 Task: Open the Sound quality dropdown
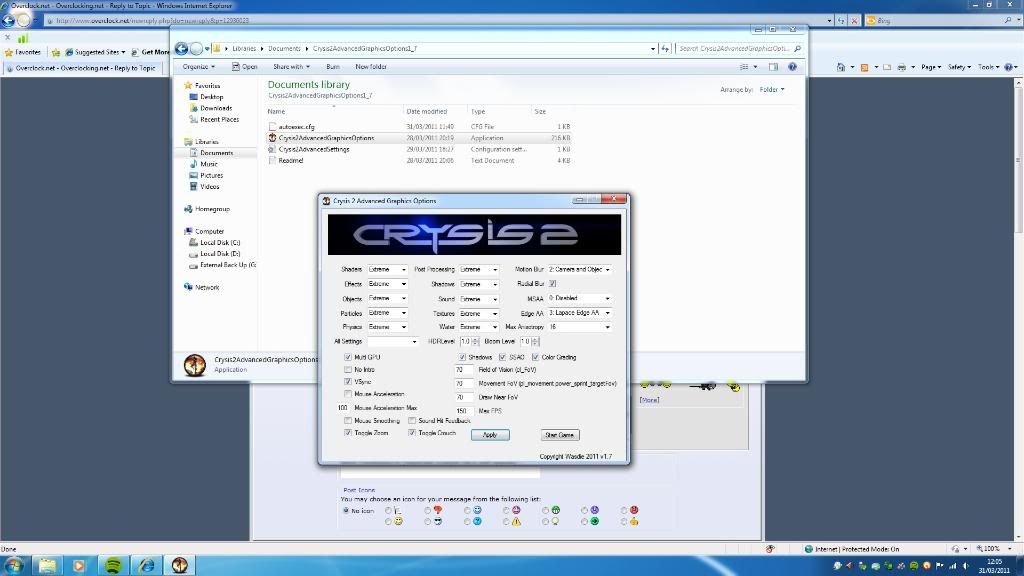pyautogui.click(x=479, y=298)
